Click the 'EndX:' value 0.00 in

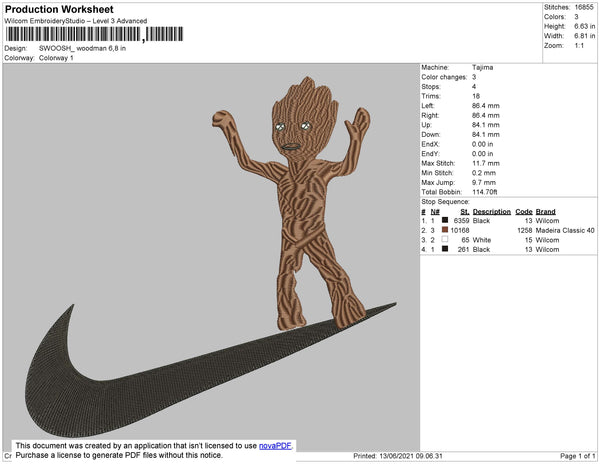pyautogui.click(x=483, y=144)
